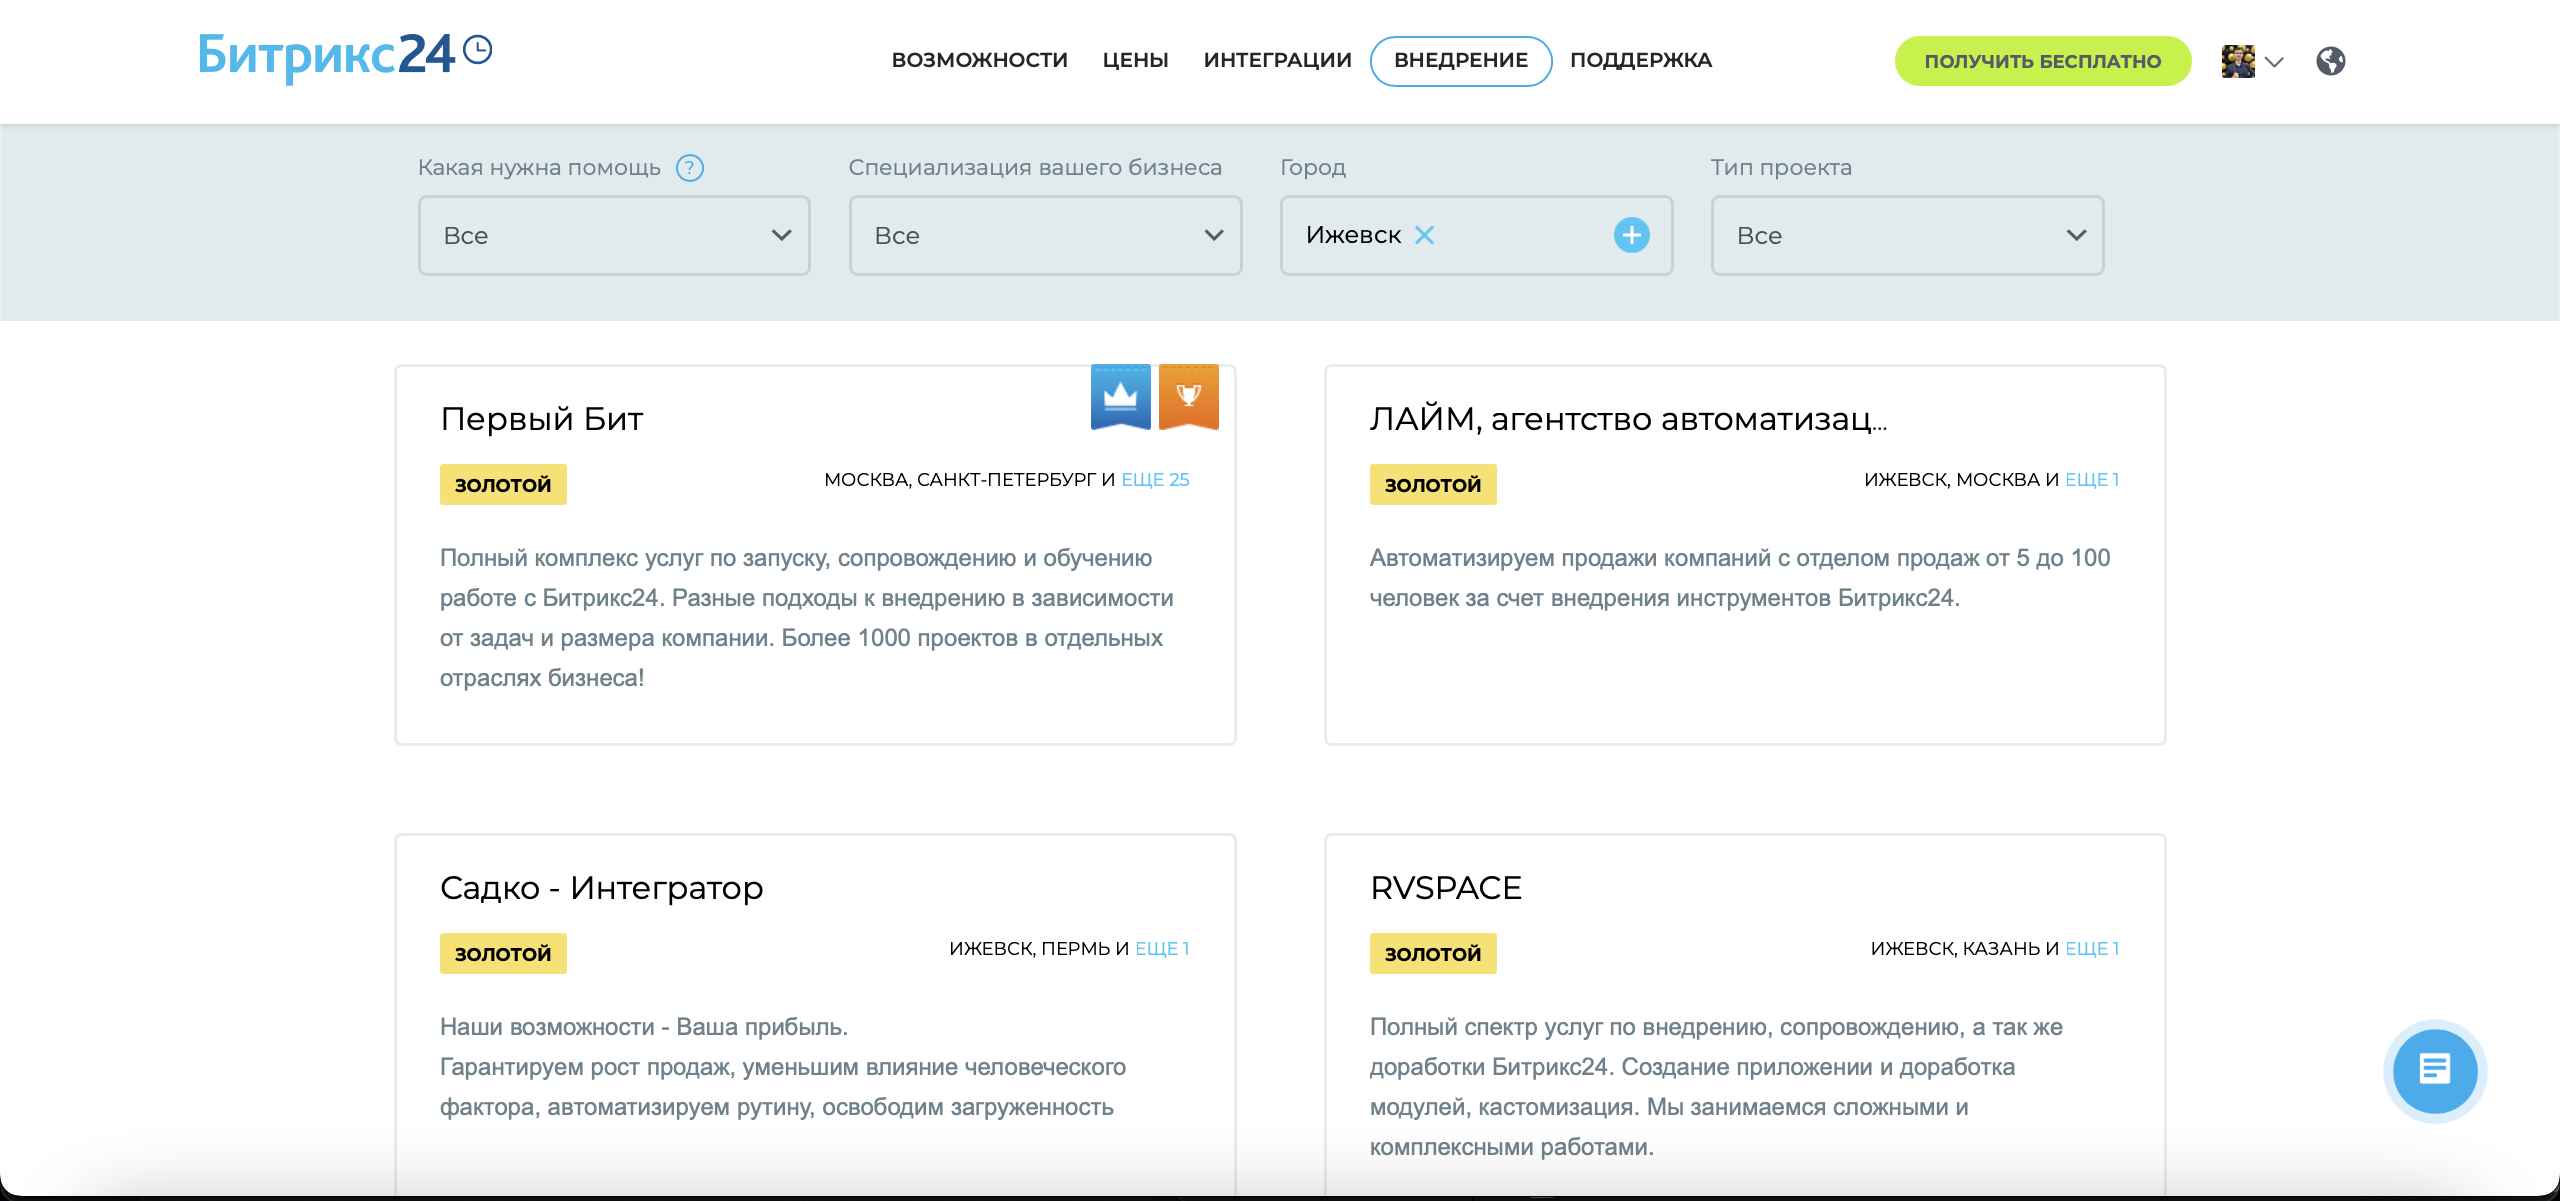This screenshot has width=2560, height=1201.
Task: Show ЕЩЕ 25 cities for Первый Бит
Action: pos(1155,479)
